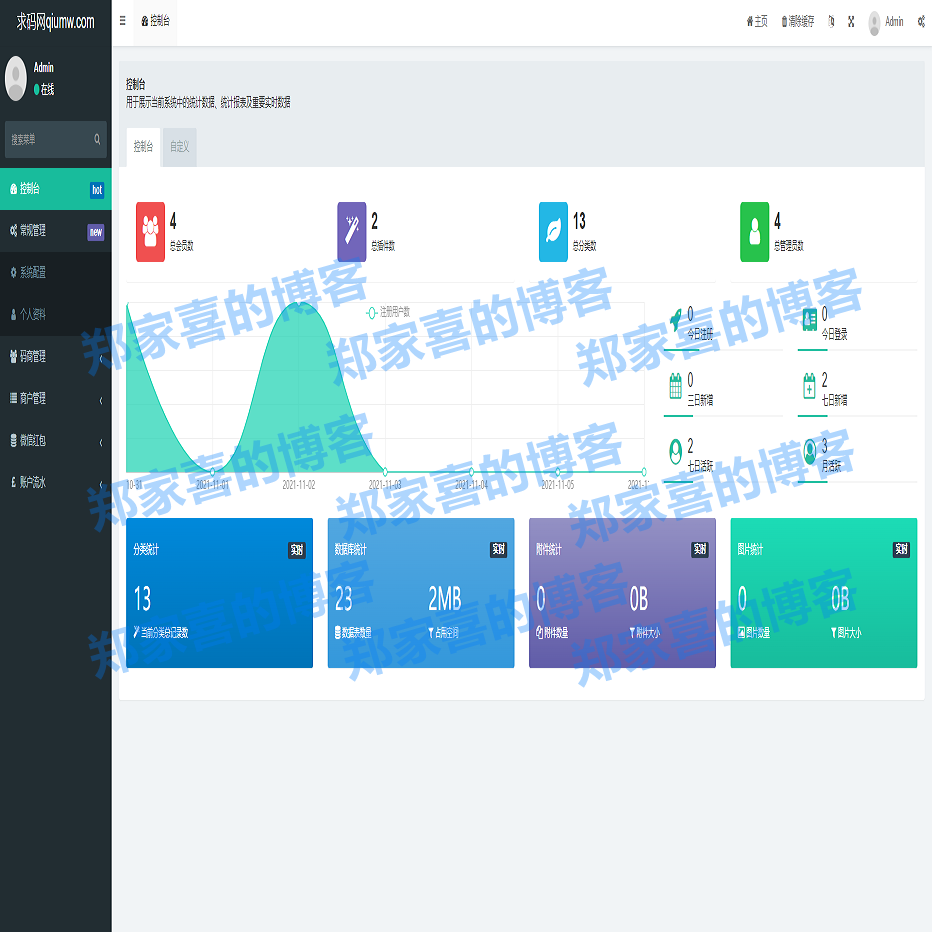Switch to the 自定义 tab

pyautogui.click(x=179, y=145)
